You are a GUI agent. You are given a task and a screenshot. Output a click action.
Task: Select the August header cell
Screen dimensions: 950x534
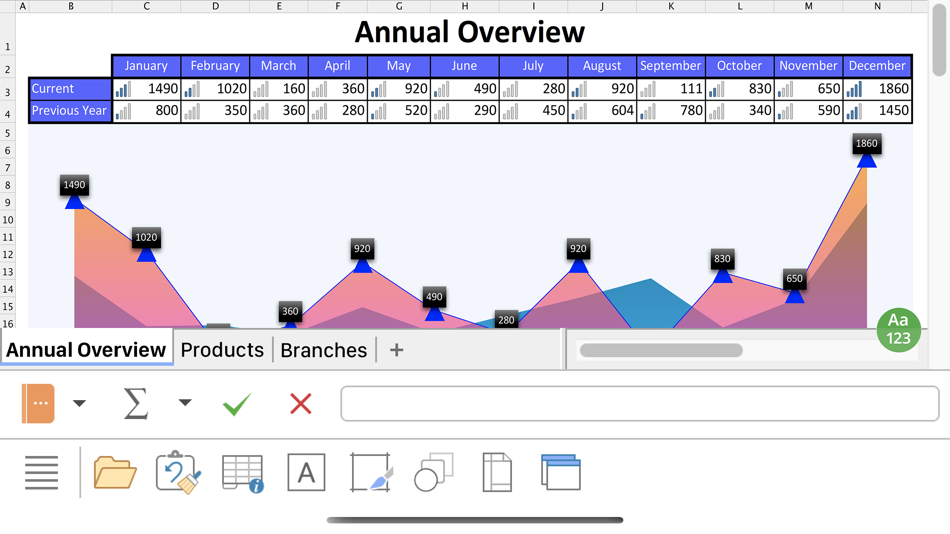(602, 65)
